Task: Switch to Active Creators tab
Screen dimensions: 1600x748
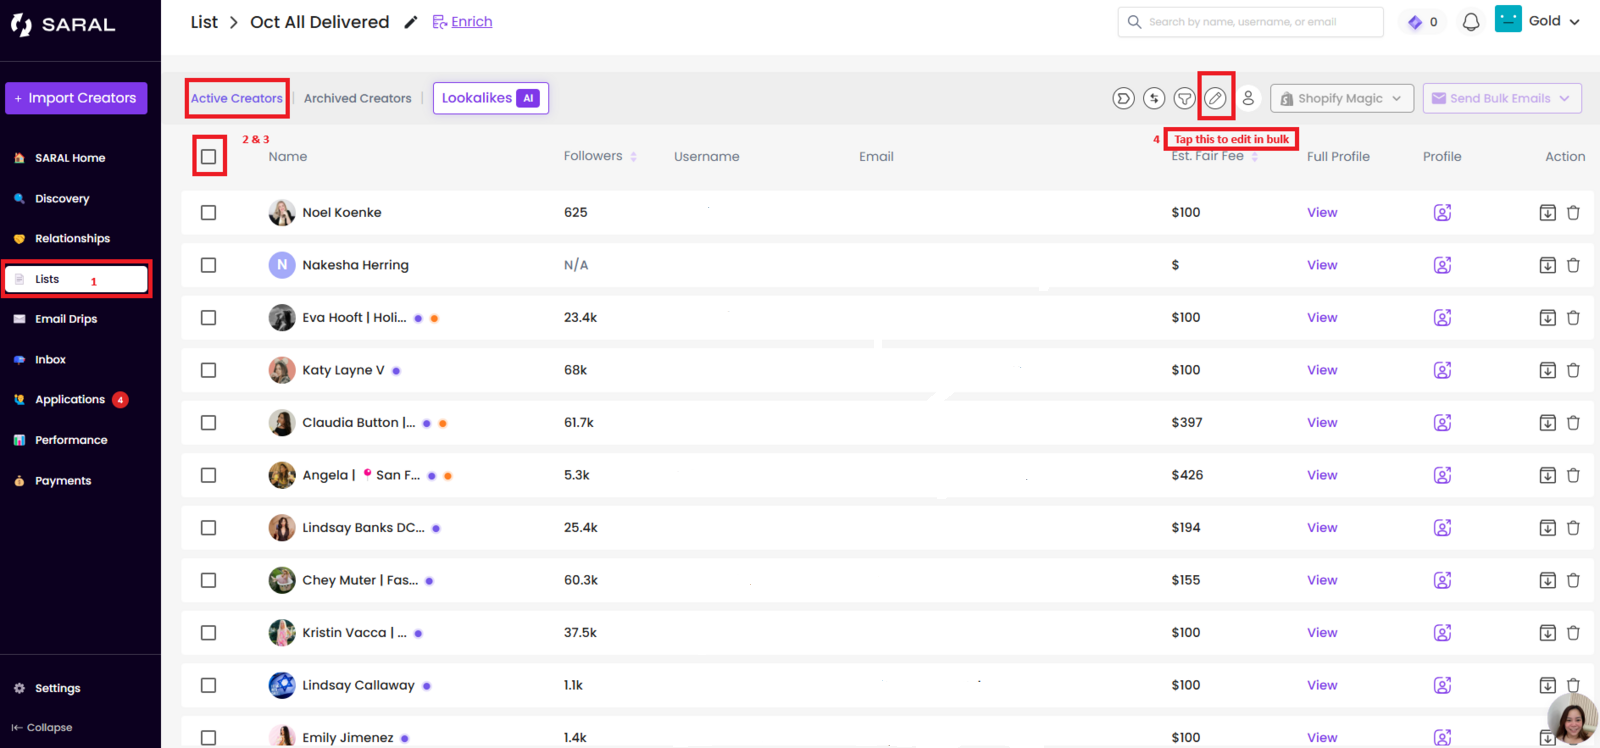Action: pos(237,98)
